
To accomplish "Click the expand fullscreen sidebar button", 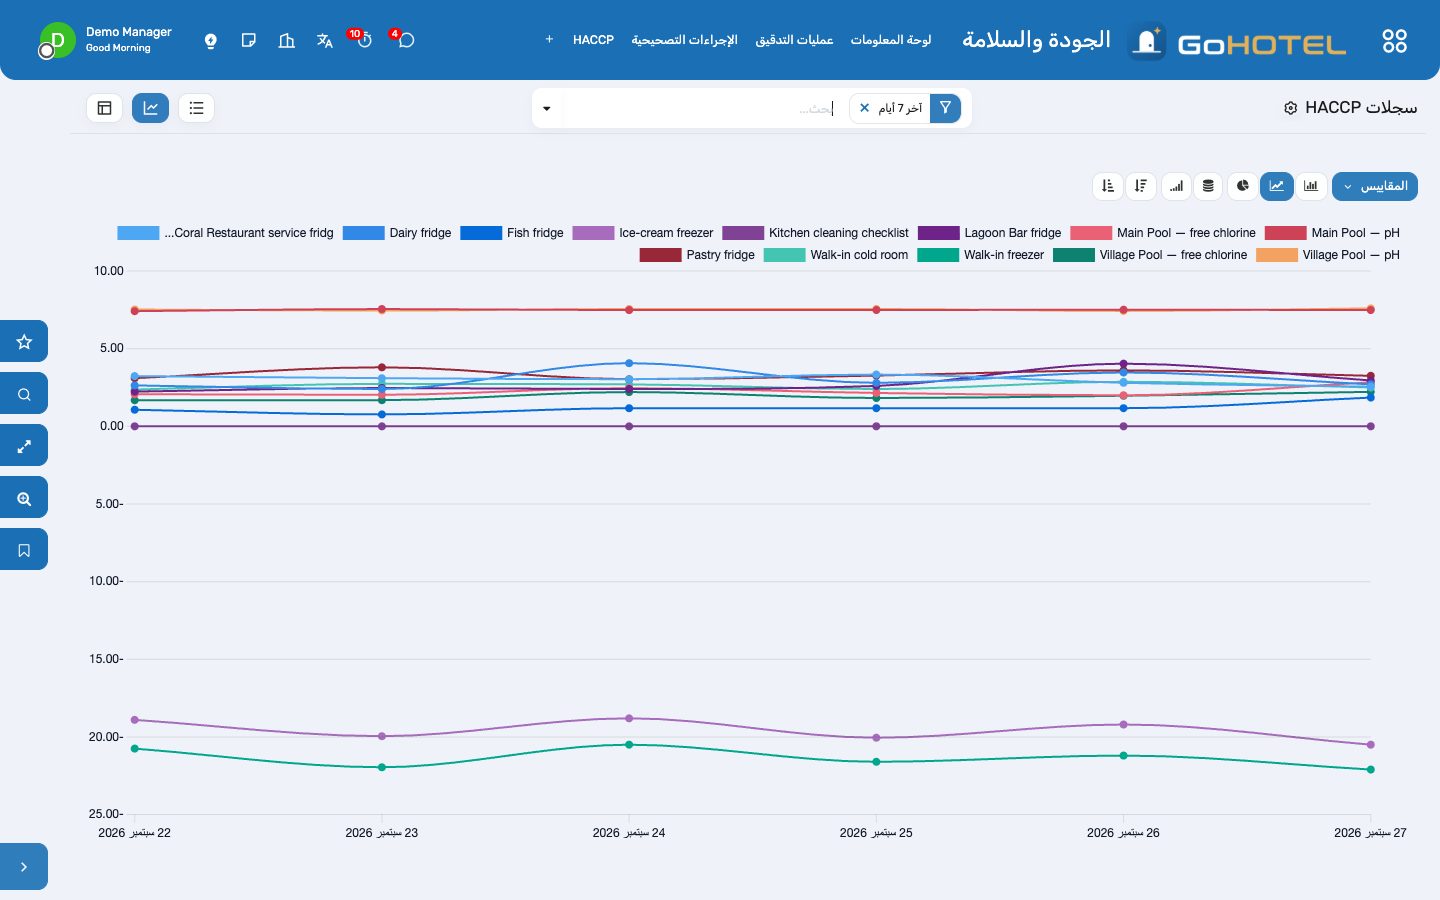I will click(24, 446).
